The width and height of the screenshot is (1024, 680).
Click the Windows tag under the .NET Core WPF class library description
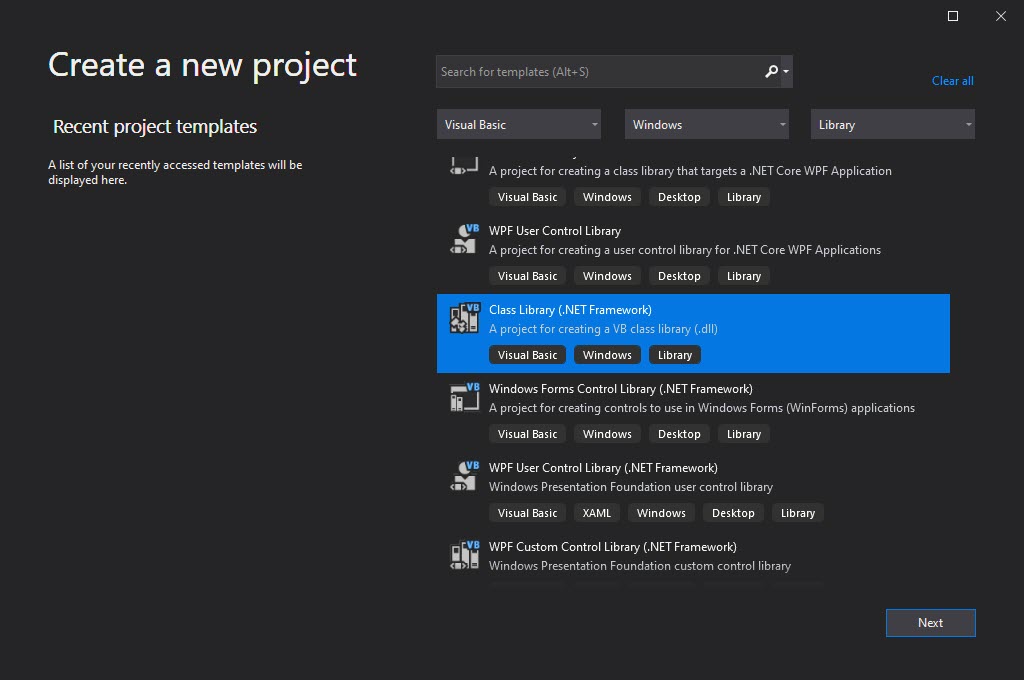pyautogui.click(x=607, y=197)
